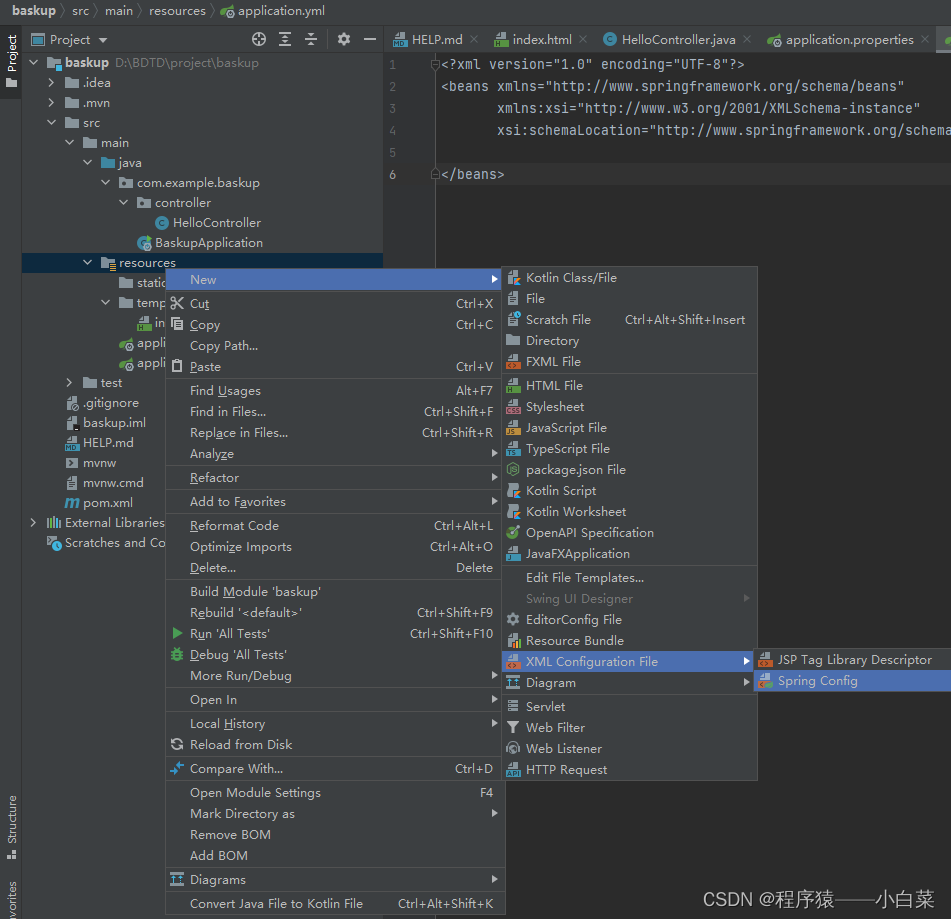This screenshot has width=951, height=919.
Task: Create new TypeScript File
Action: coord(630,449)
